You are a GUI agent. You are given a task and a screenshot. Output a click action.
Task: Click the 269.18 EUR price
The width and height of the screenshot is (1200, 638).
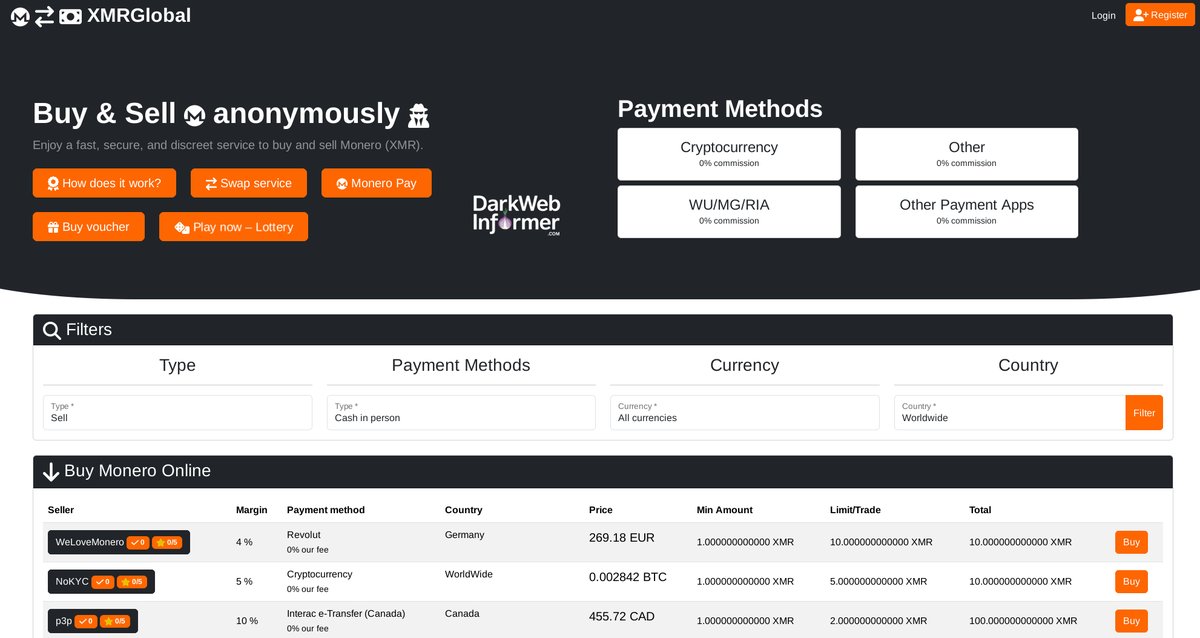622,538
